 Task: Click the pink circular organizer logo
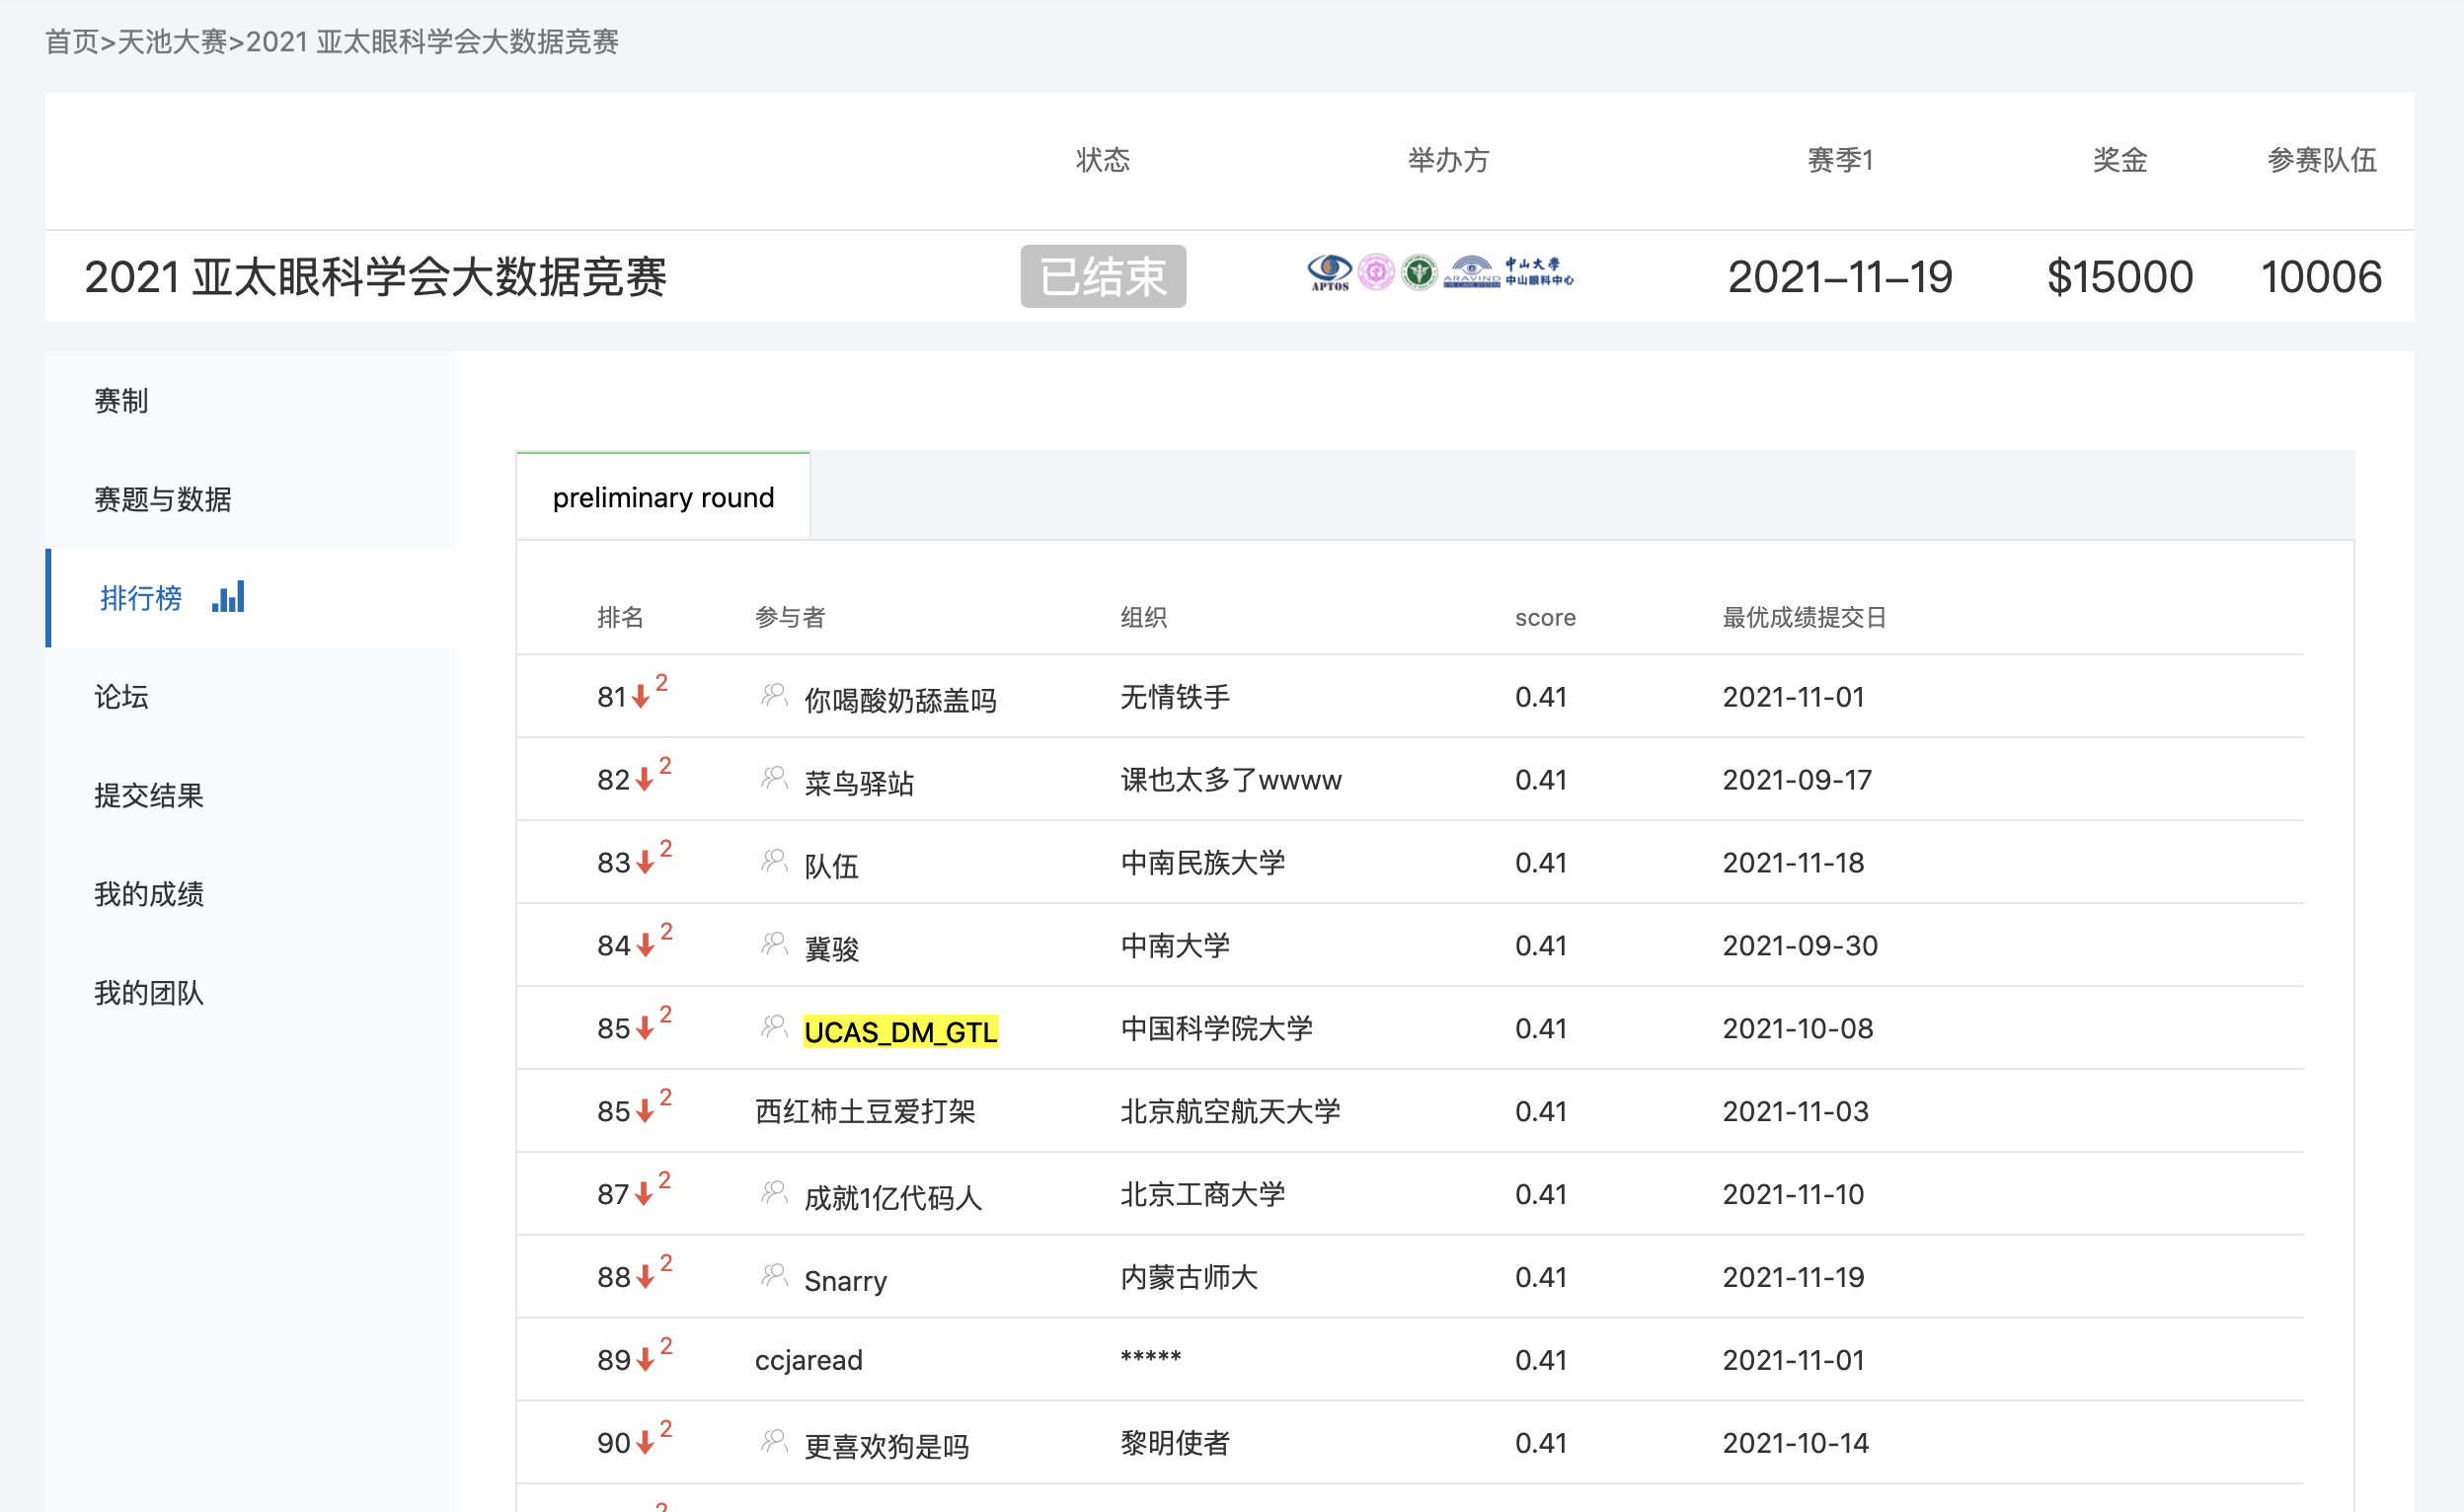point(1376,271)
